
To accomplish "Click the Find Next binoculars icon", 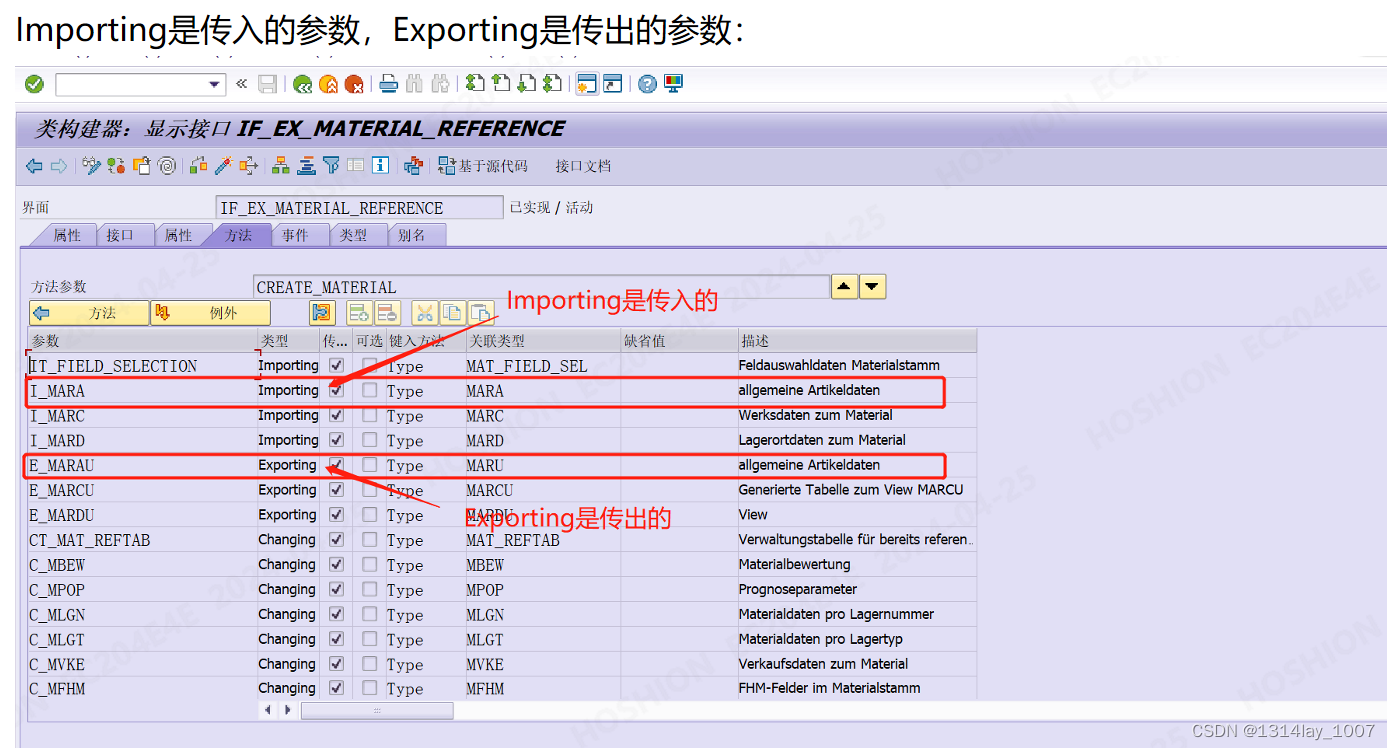I will (x=439, y=84).
